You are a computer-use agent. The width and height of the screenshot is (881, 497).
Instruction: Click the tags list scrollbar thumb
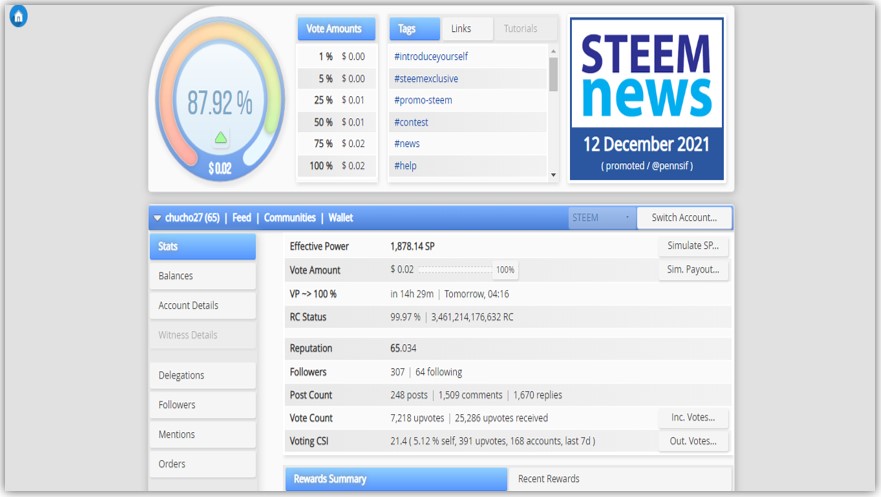tap(553, 74)
